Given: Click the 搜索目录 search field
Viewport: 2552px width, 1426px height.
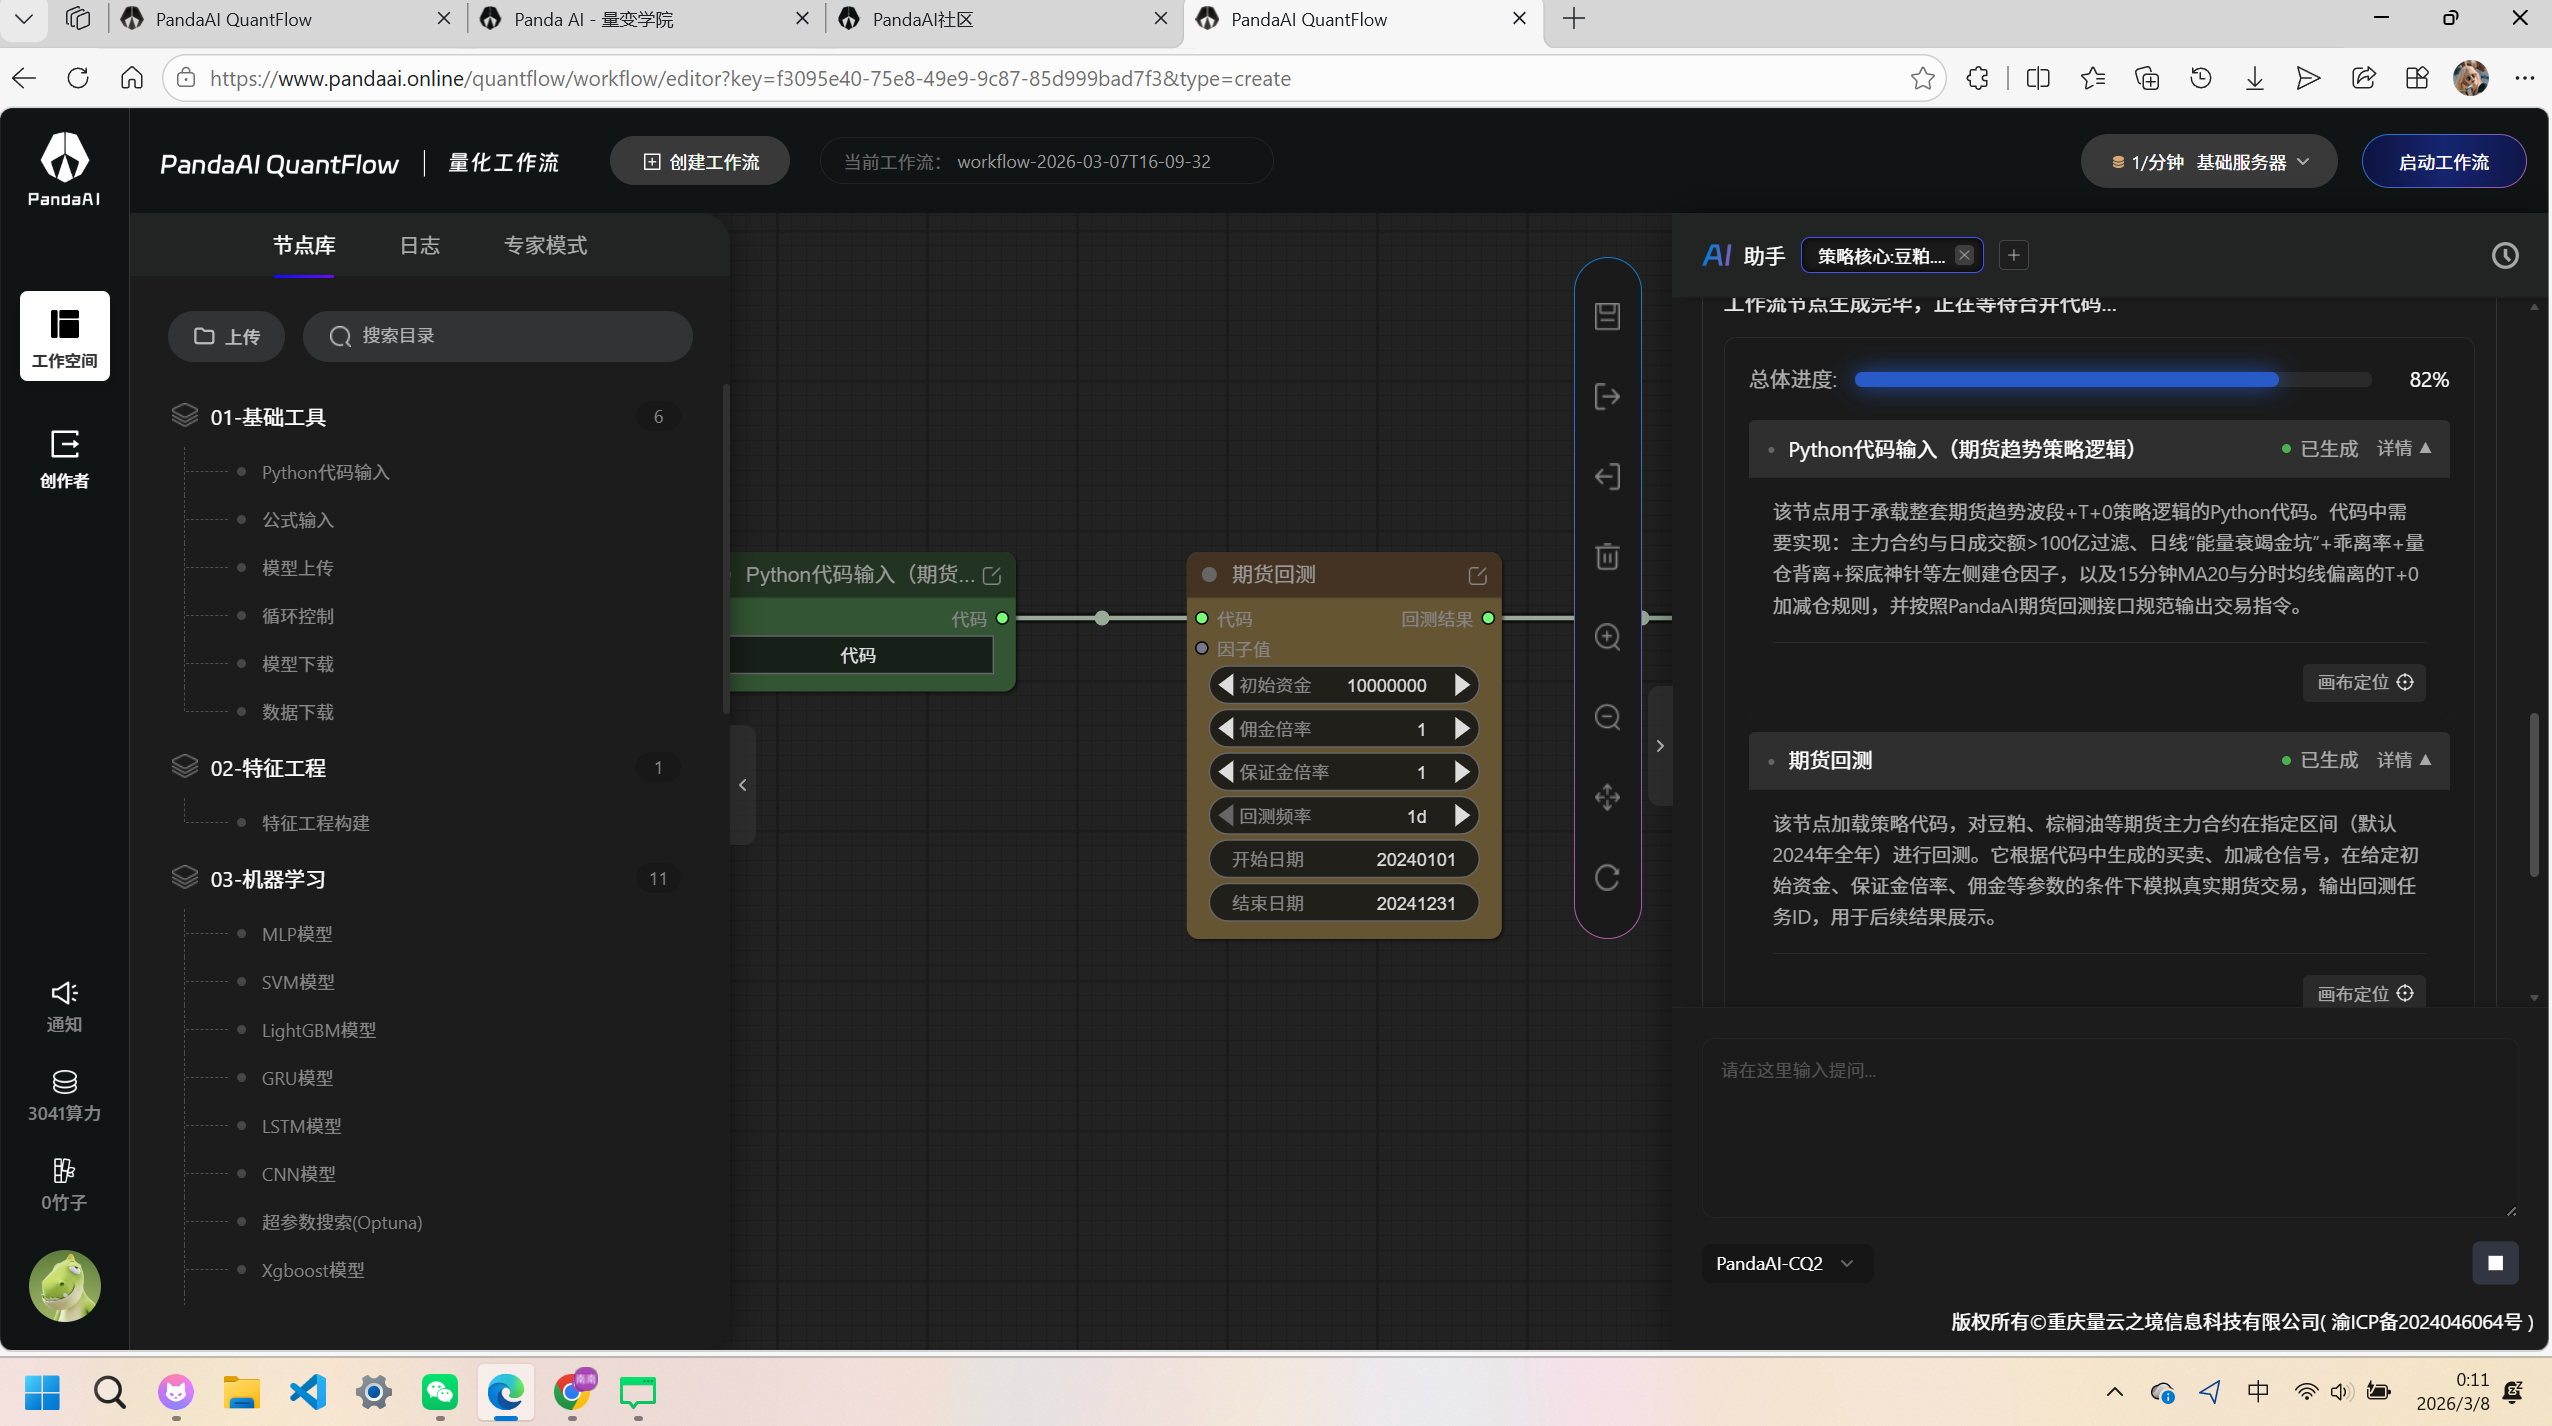Looking at the screenshot, I should (497, 336).
